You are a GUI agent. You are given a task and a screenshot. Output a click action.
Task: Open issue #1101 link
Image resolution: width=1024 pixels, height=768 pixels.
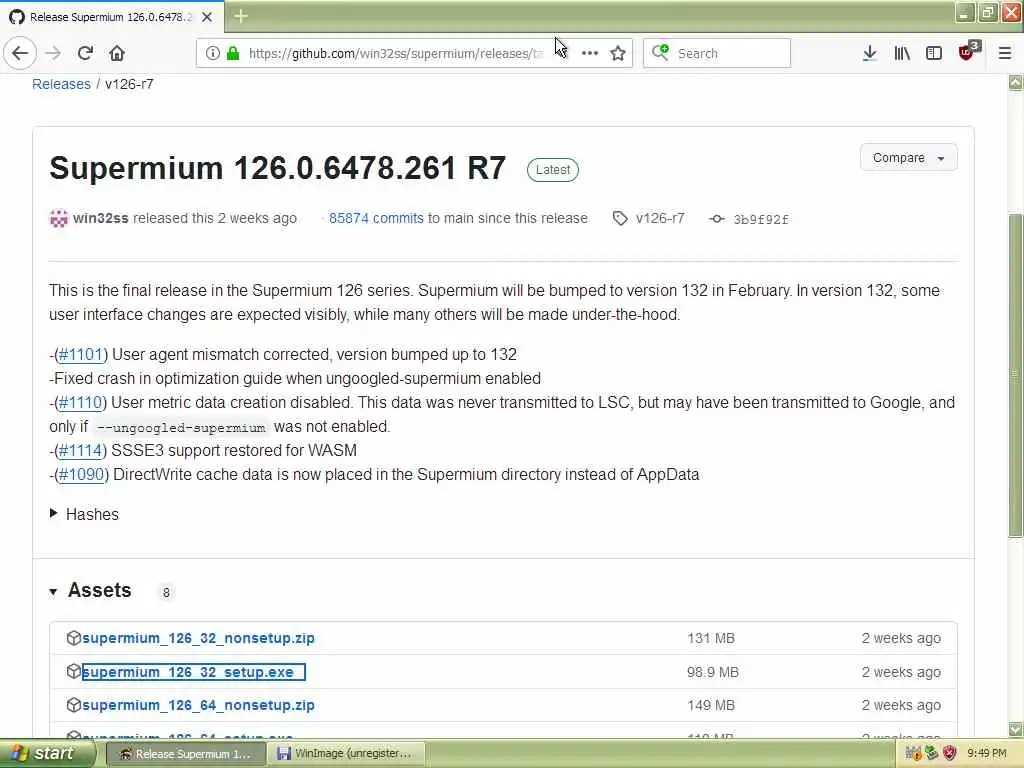click(x=81, y=355)
